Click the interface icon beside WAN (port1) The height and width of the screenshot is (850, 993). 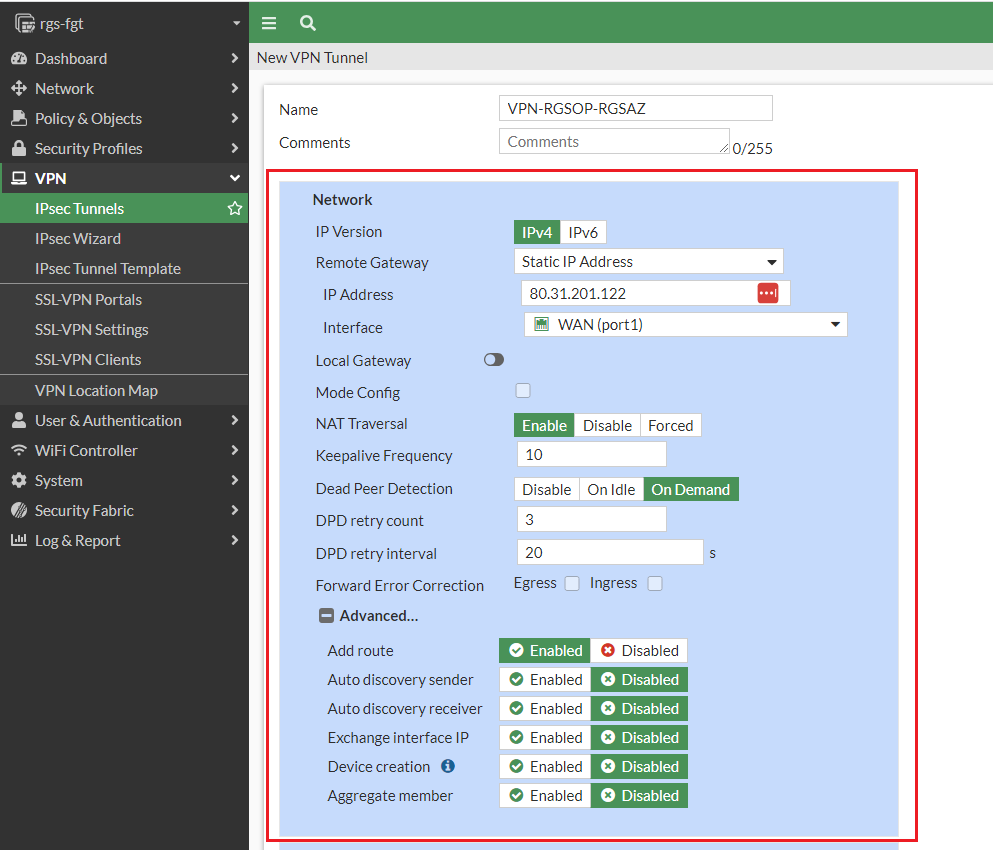pyautogui.click(x=541, y=324)
